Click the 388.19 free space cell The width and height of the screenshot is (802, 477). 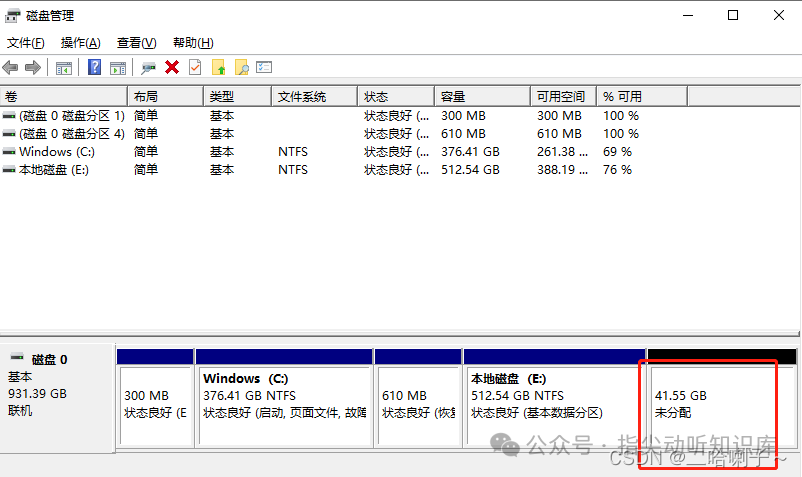click(562, 170)
